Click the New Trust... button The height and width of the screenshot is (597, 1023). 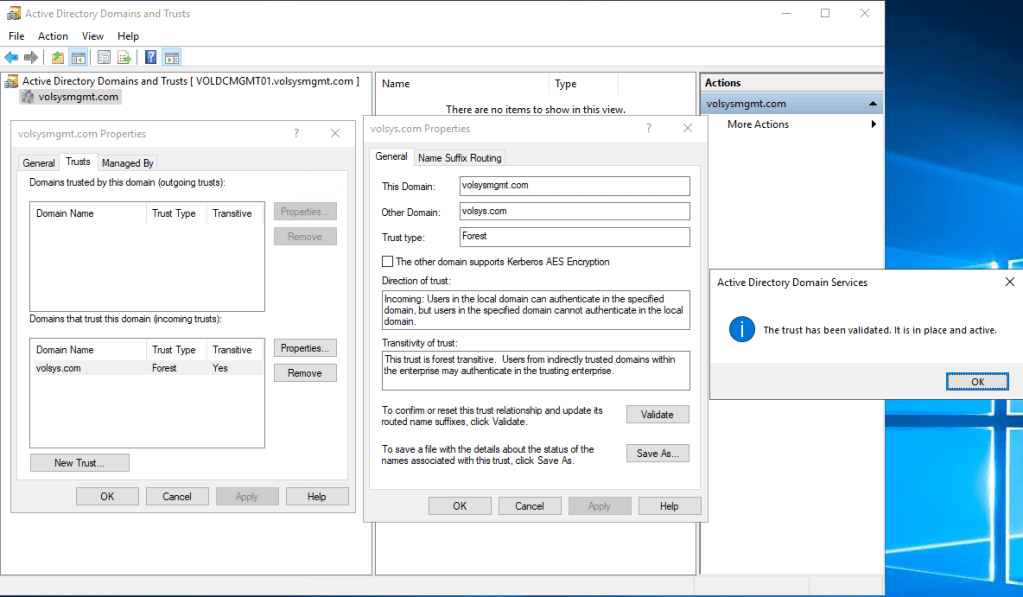[x=79, y=463]
